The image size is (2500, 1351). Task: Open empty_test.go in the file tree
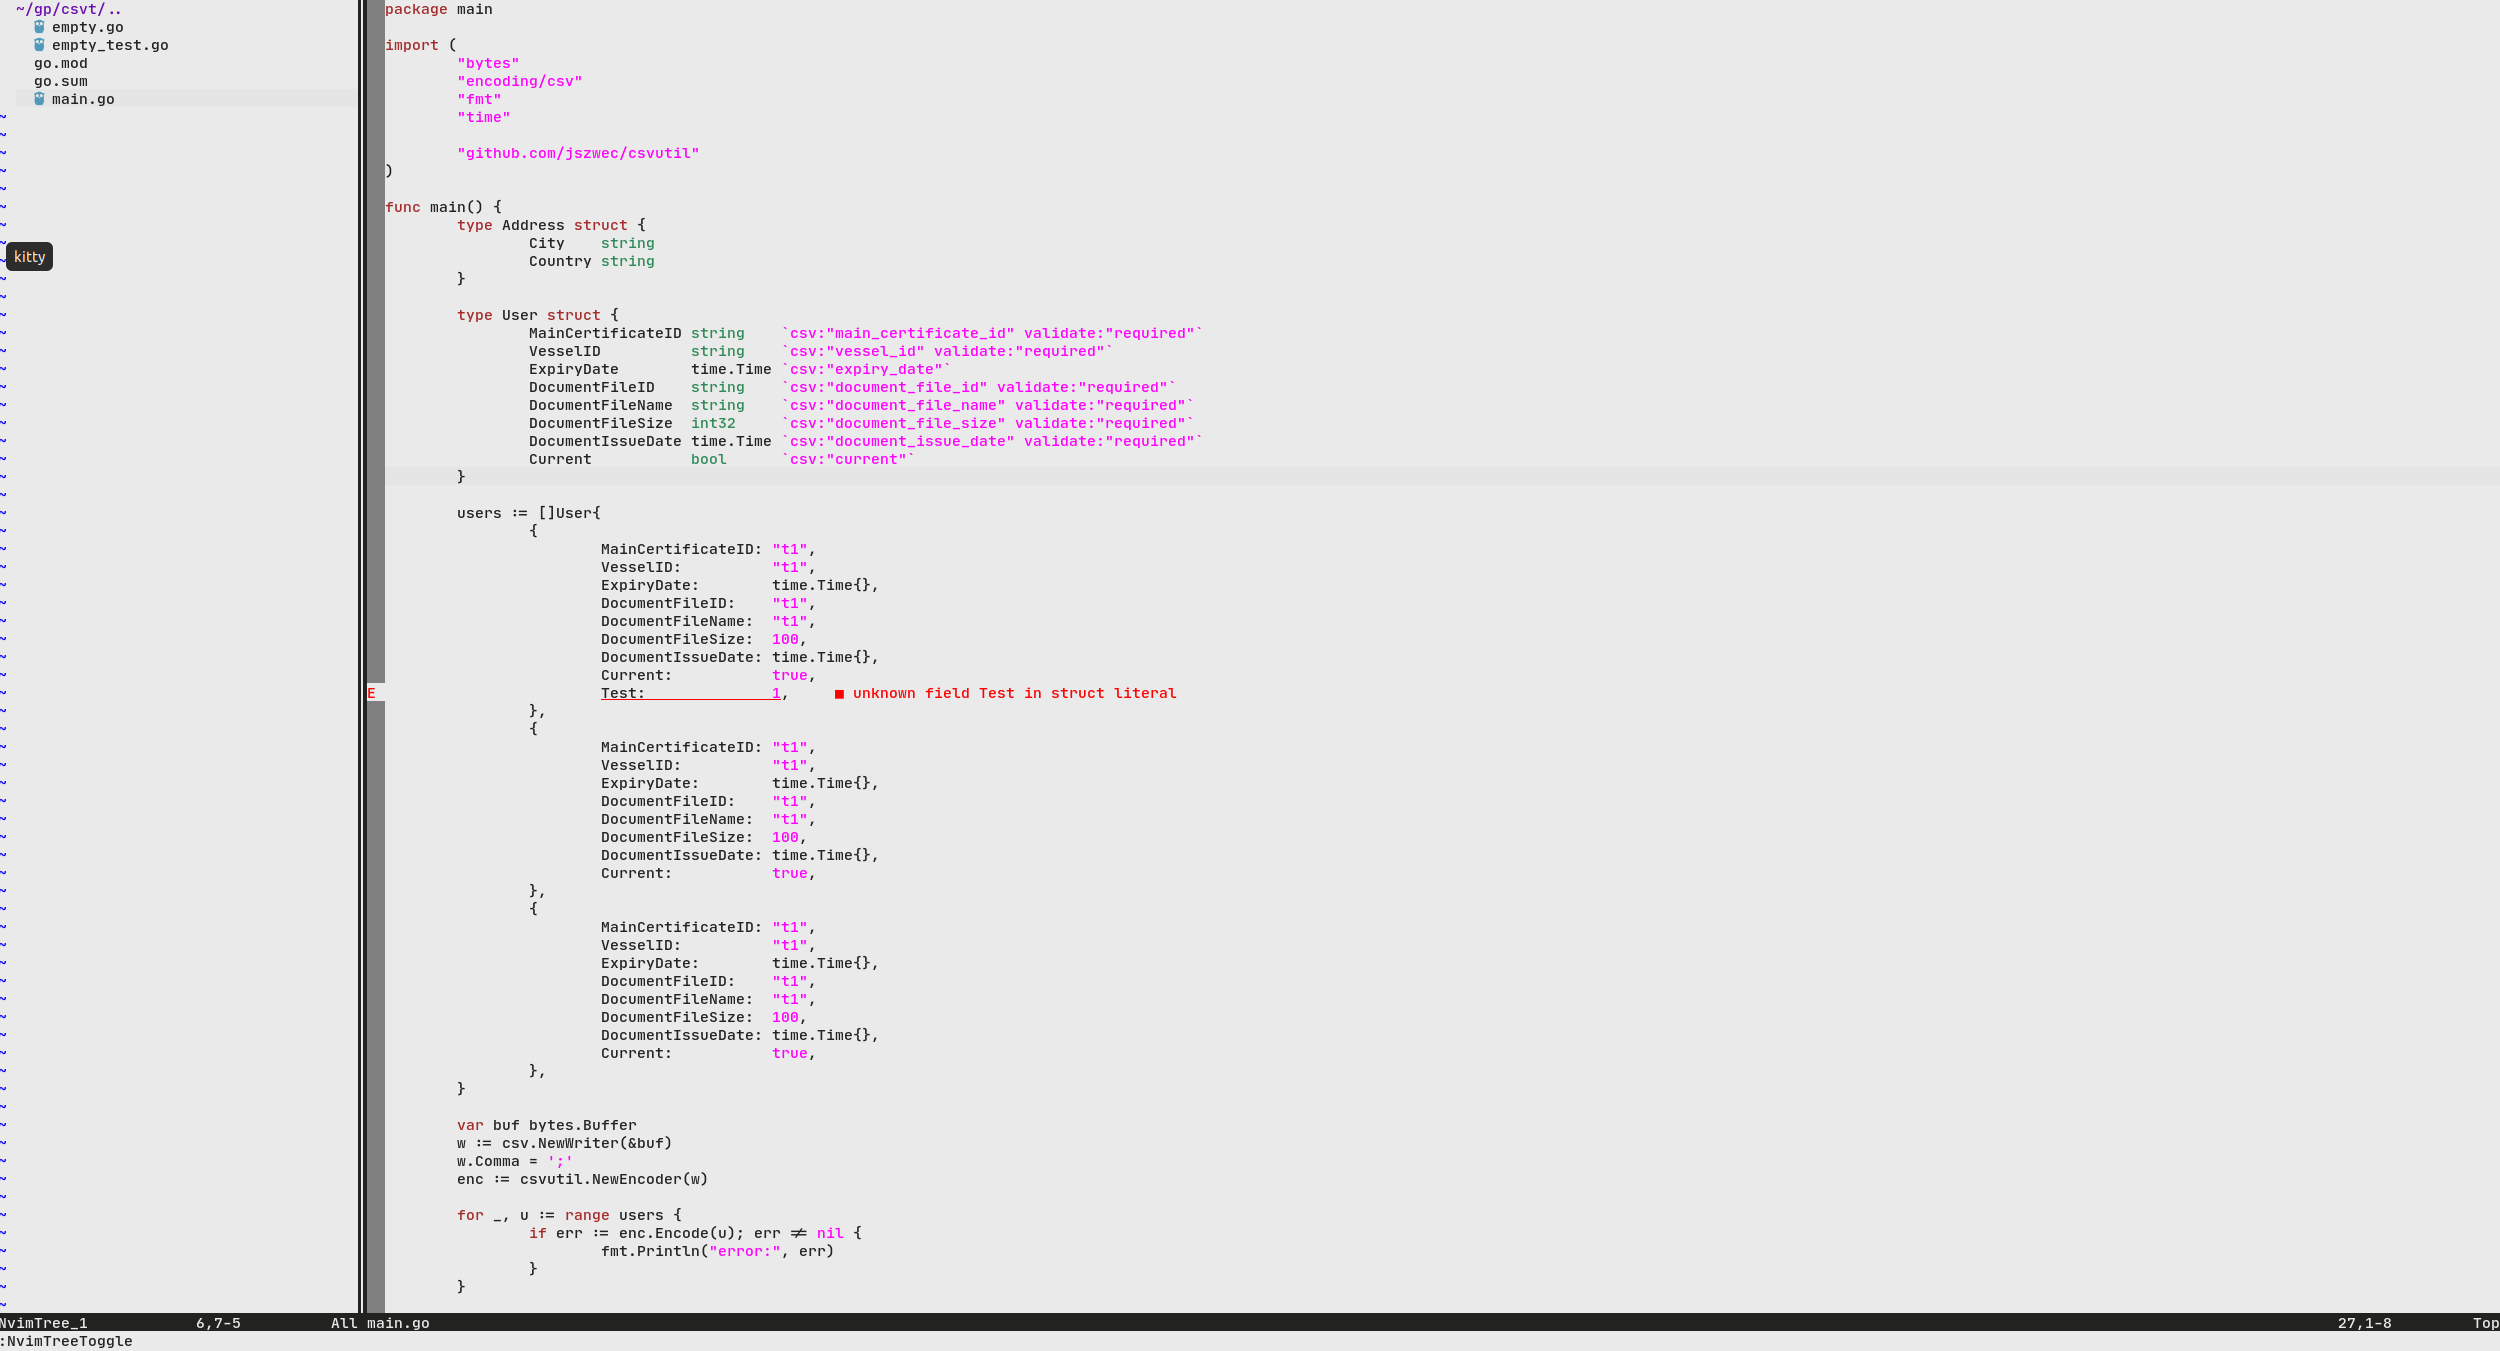click(x=110, y=45)
